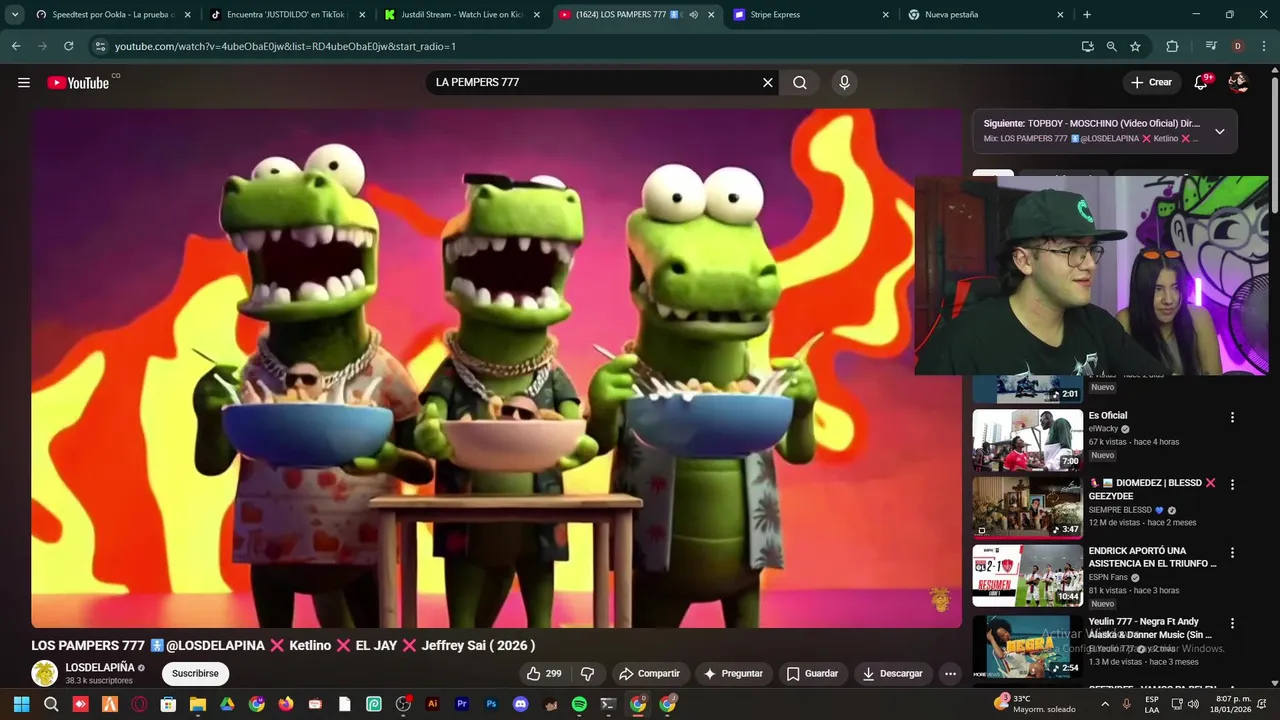This screenshot has height=720, width=1280.
Task: Click the Descargar button
Action: [893, 674]
